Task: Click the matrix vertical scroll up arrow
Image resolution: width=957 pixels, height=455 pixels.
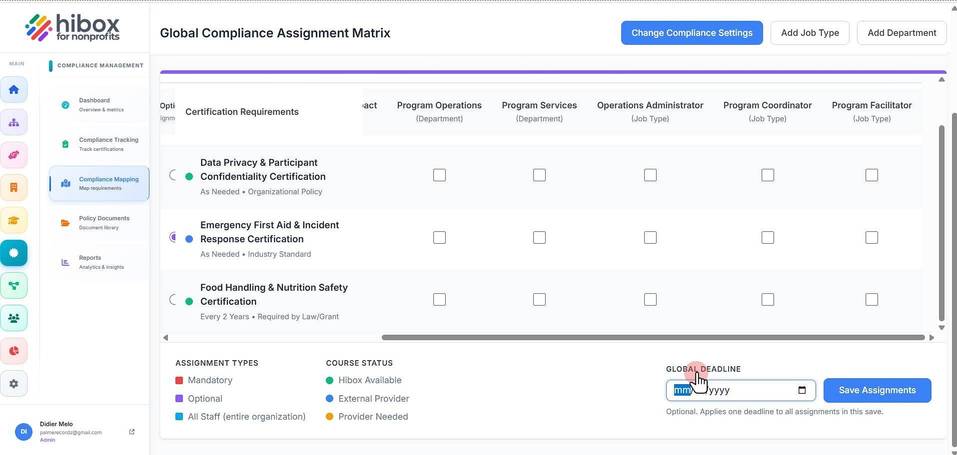Action: [x=941, y=80]
